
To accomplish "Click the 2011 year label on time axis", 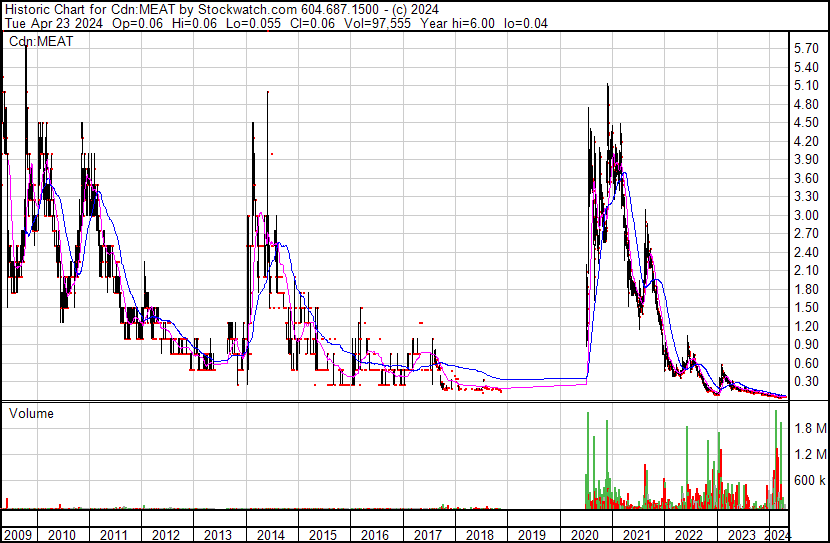I will coord(114,535).
